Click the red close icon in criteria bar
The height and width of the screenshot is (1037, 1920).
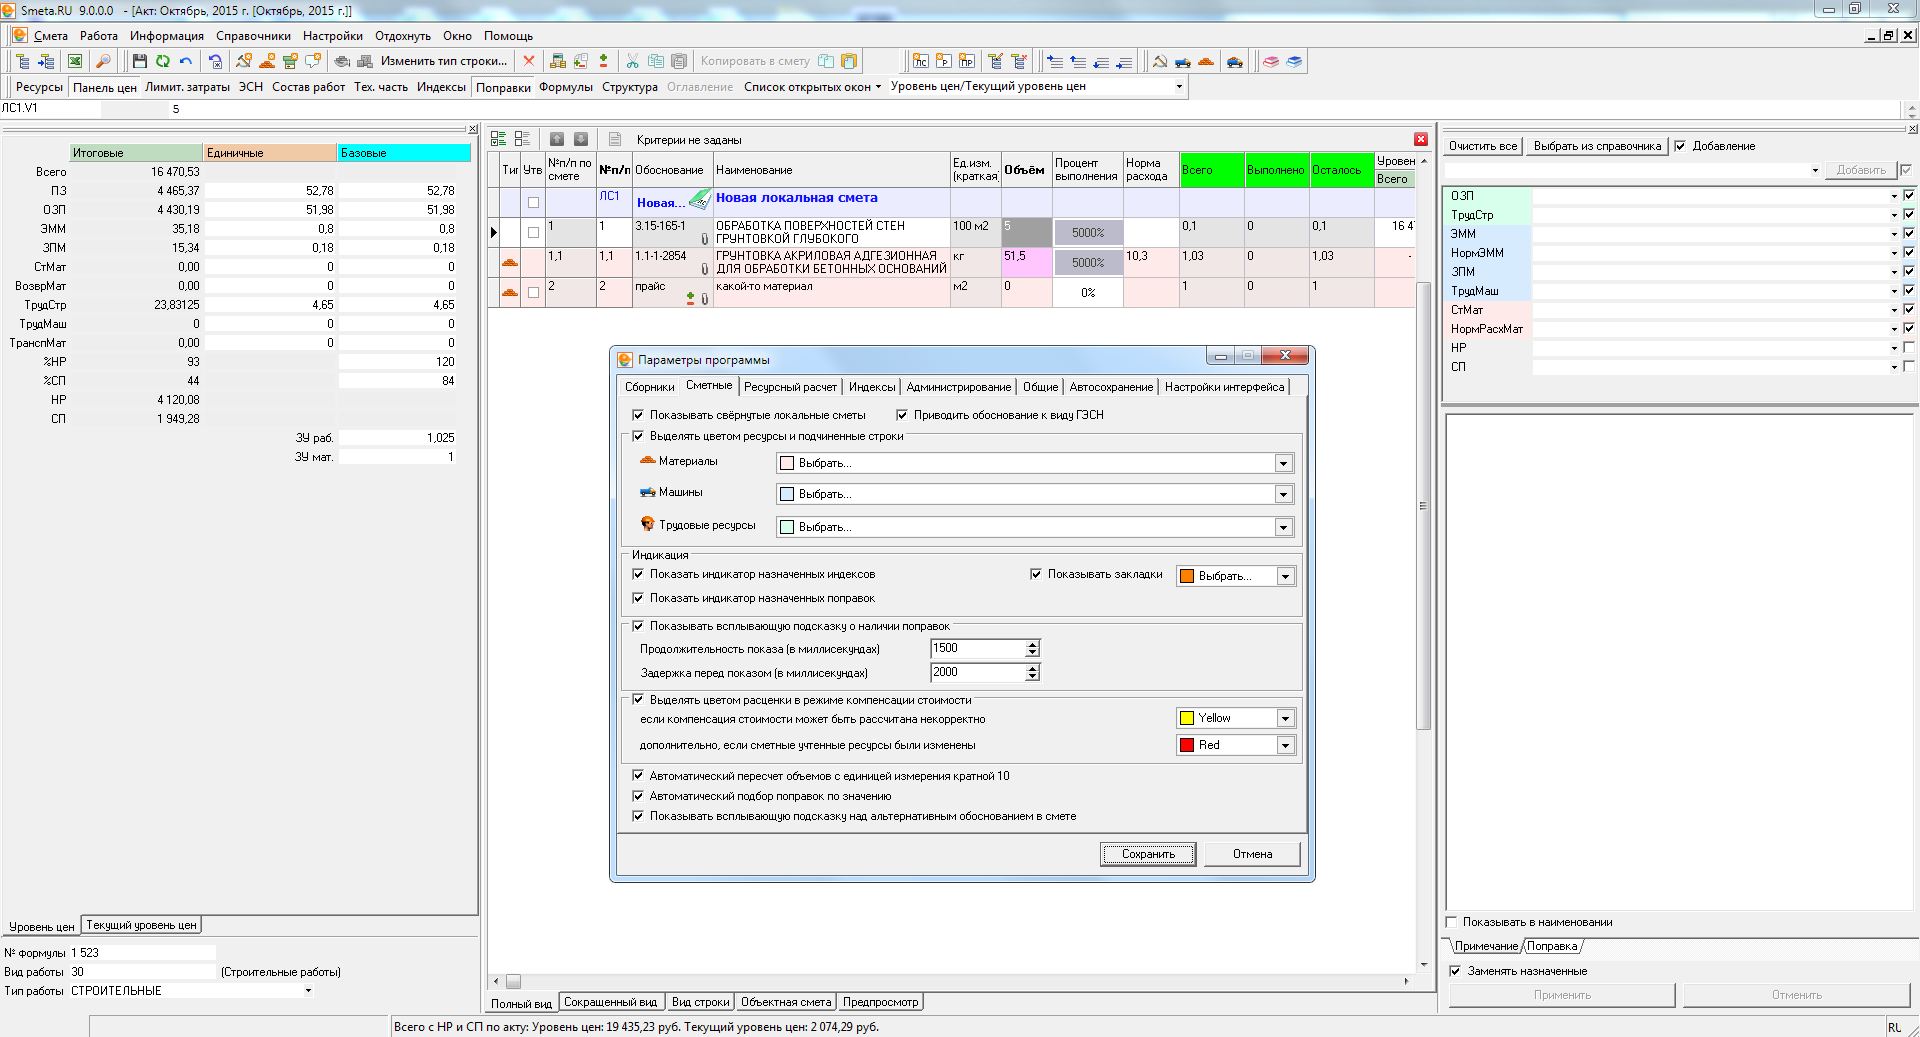click(x=1421, y=139)
